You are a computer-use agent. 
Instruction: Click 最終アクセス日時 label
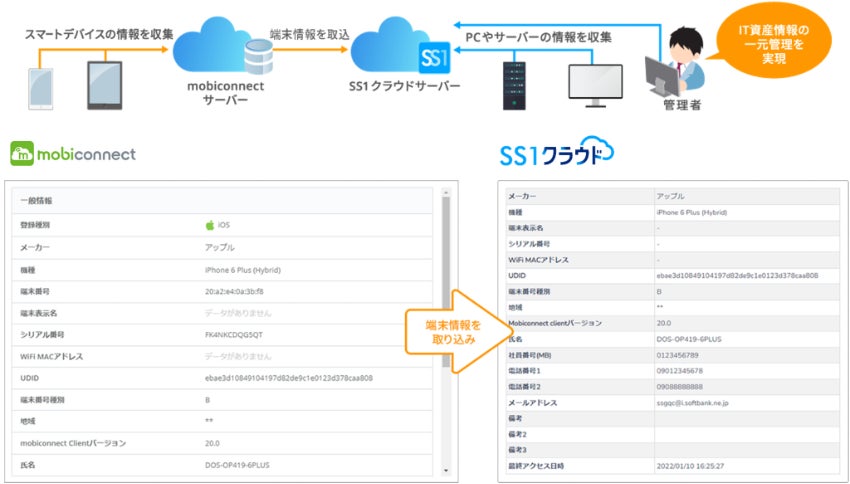536,466
